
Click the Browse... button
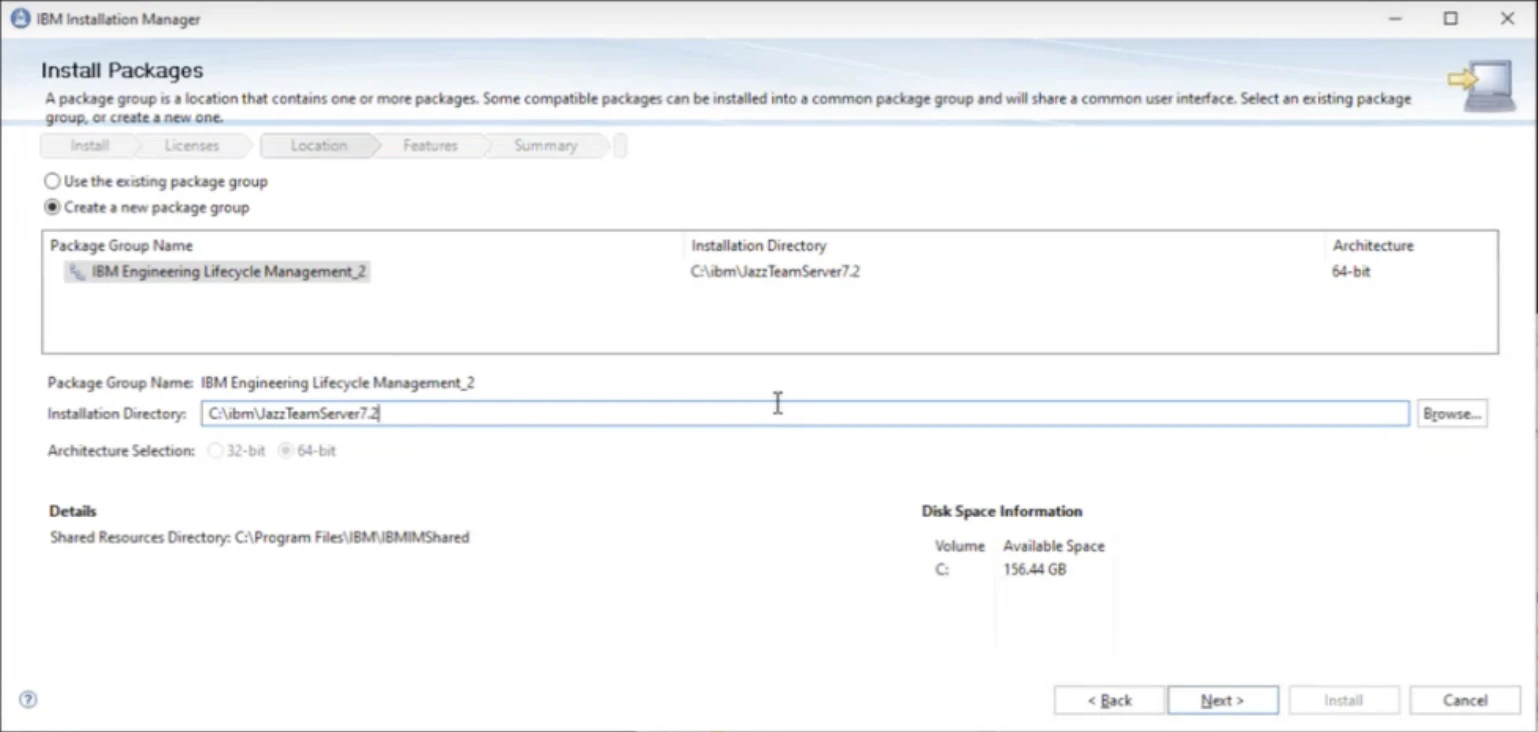tap(1452, 414)
